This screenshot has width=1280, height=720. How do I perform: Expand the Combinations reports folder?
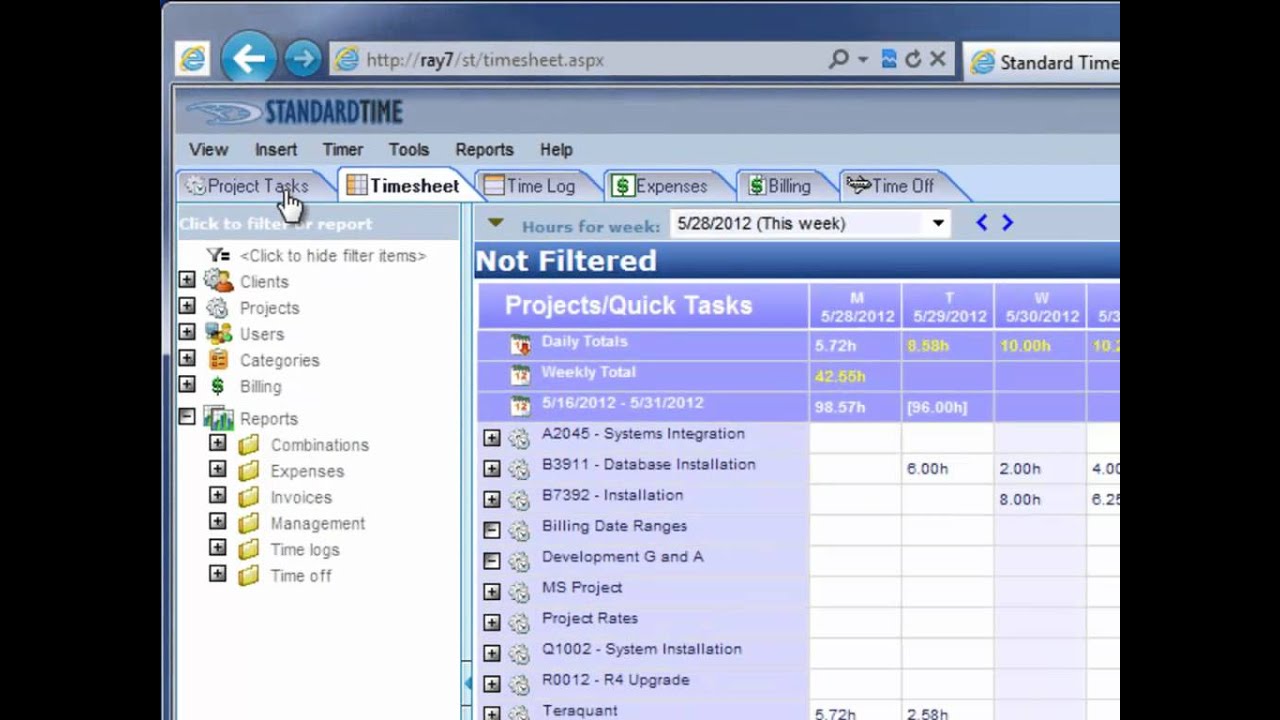218,443
